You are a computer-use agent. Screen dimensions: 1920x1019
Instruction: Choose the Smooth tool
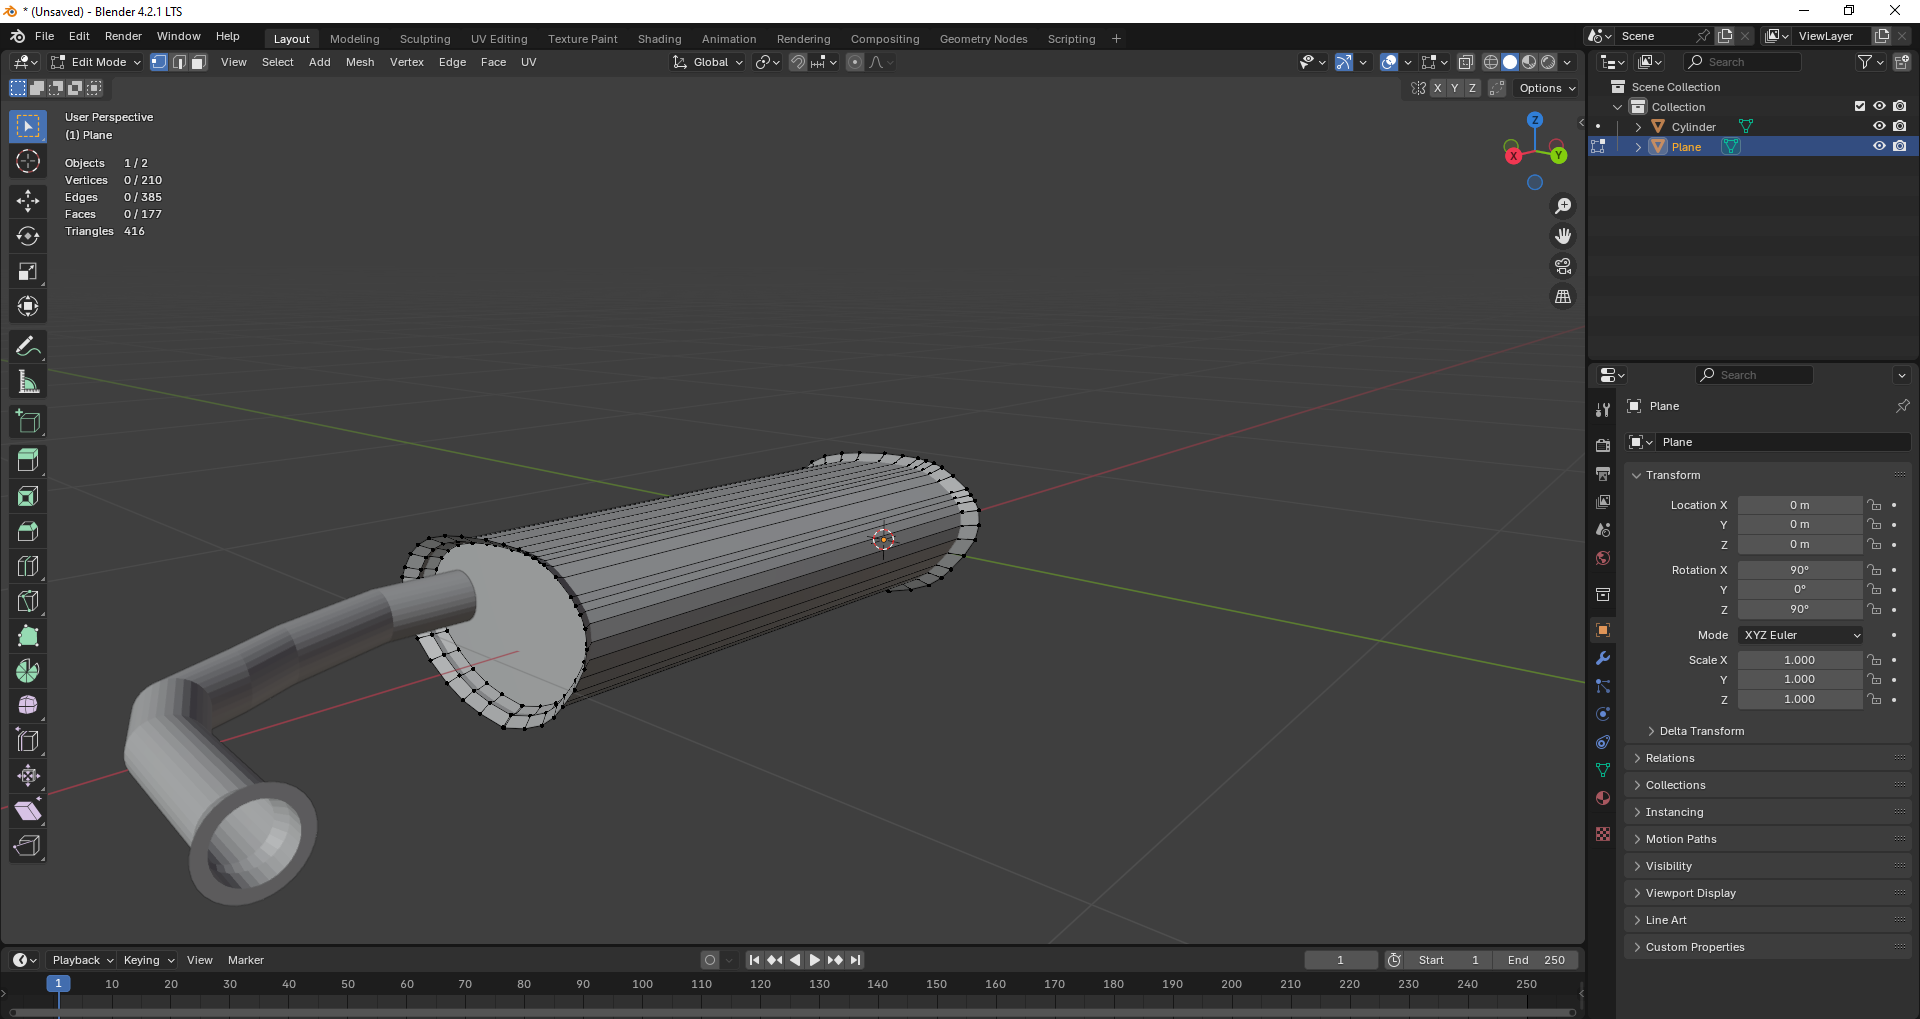(x=28, y=706)
